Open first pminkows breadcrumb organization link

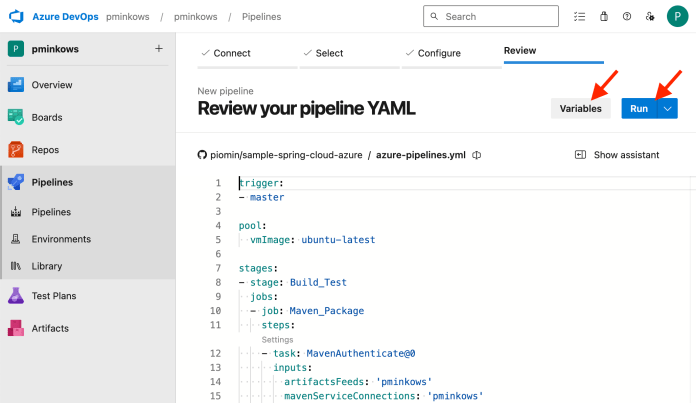(127, 16)
